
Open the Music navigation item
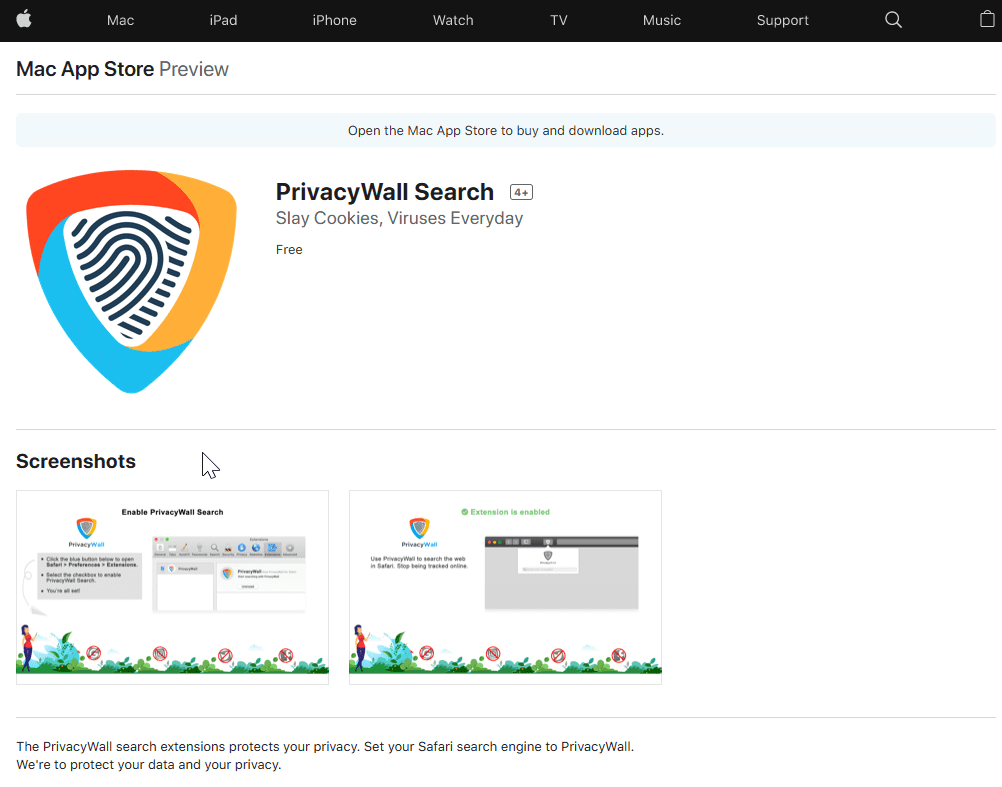click(x=661, y=20)
